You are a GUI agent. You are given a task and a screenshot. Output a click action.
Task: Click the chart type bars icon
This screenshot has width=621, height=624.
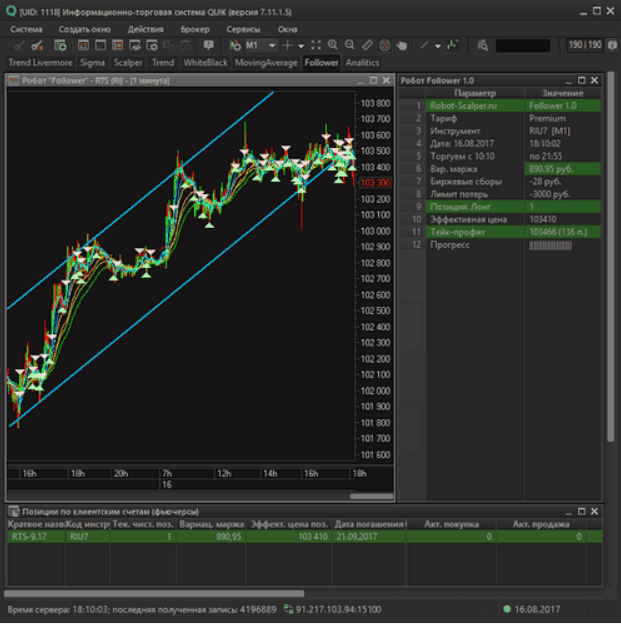[x=453, y=45]
